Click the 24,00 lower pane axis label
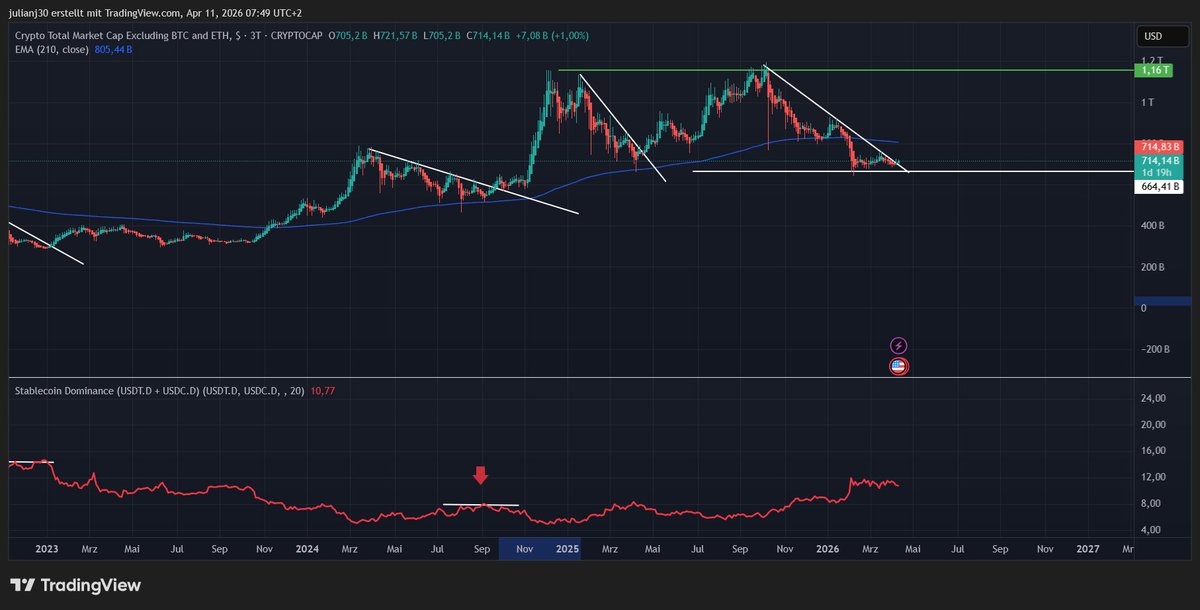The height and width of the screenshot is (610, 1200). pyautogui.click(x=1153, y=398)
